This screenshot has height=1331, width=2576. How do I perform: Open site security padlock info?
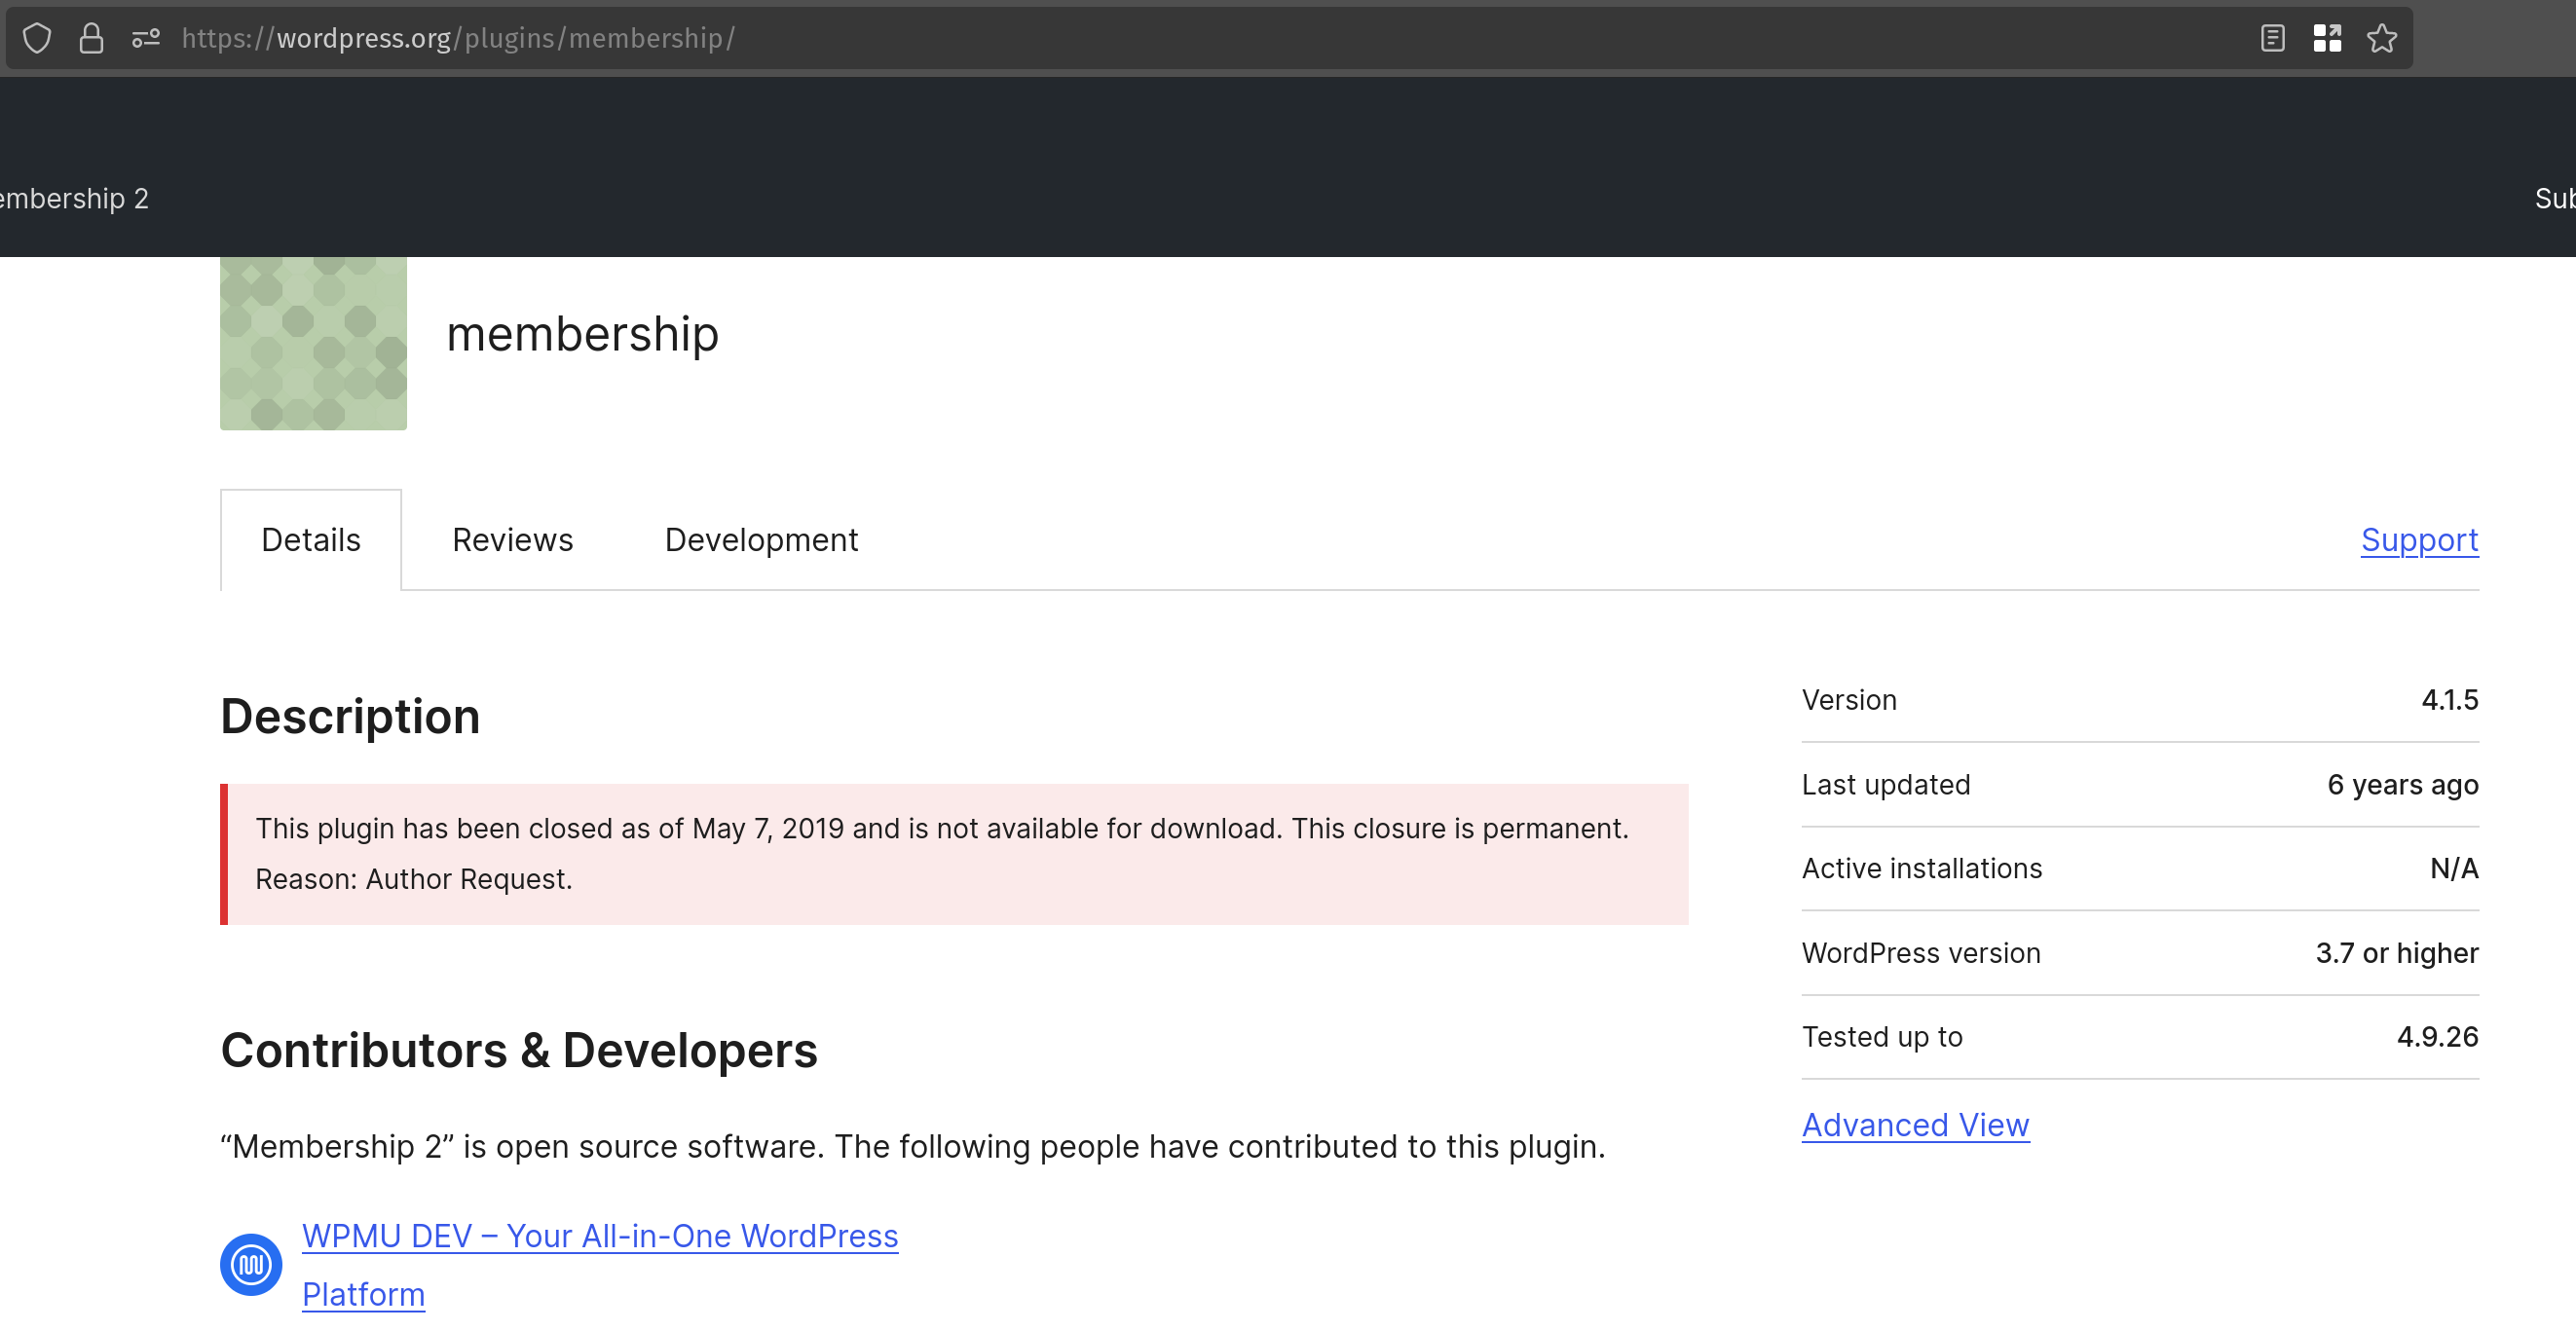(91, 38)
